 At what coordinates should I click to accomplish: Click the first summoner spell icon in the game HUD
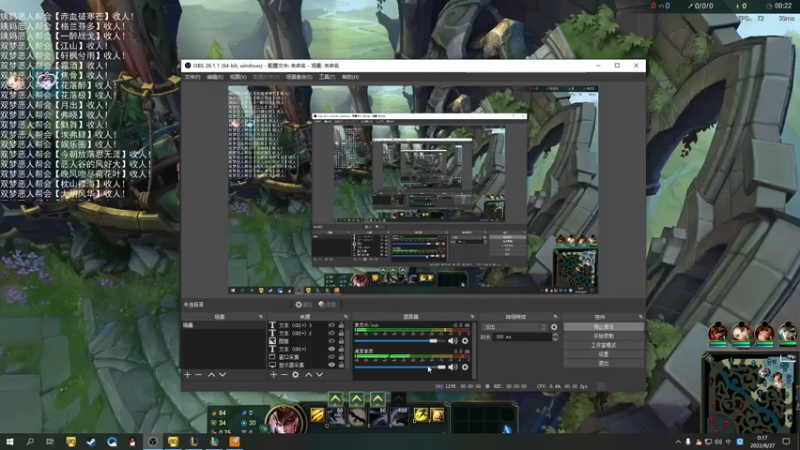tap(421, 415)
